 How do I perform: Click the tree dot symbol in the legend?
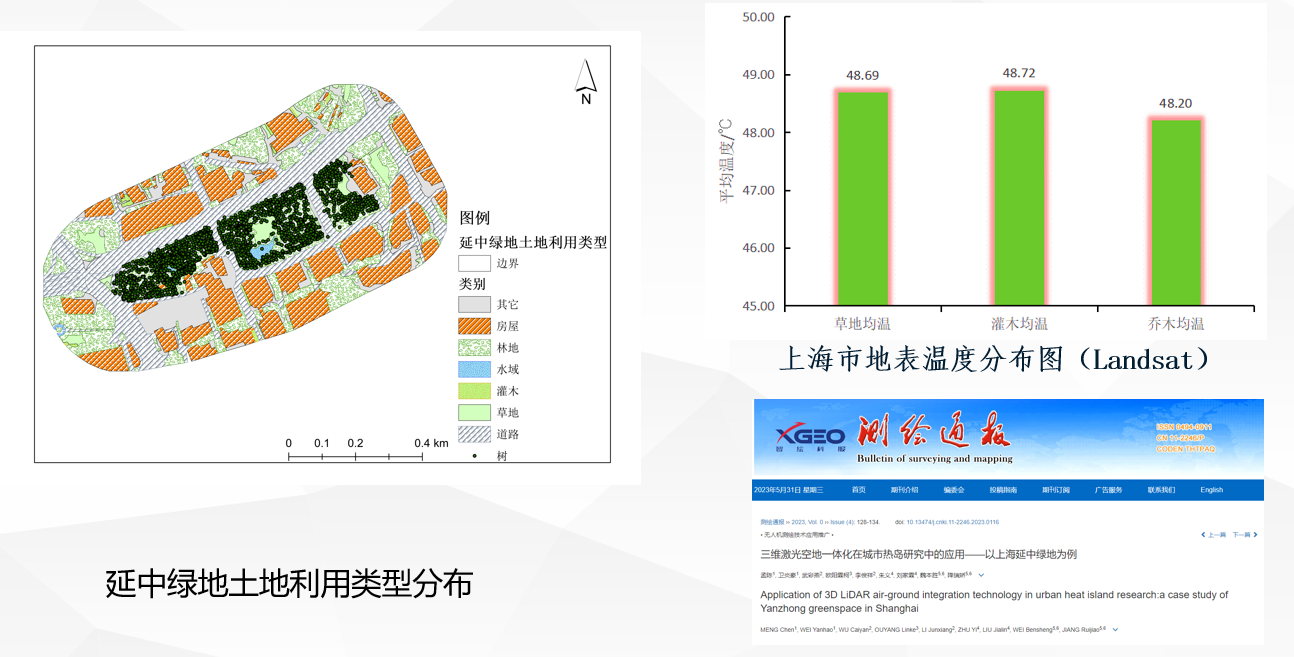[x=474, y=456]
